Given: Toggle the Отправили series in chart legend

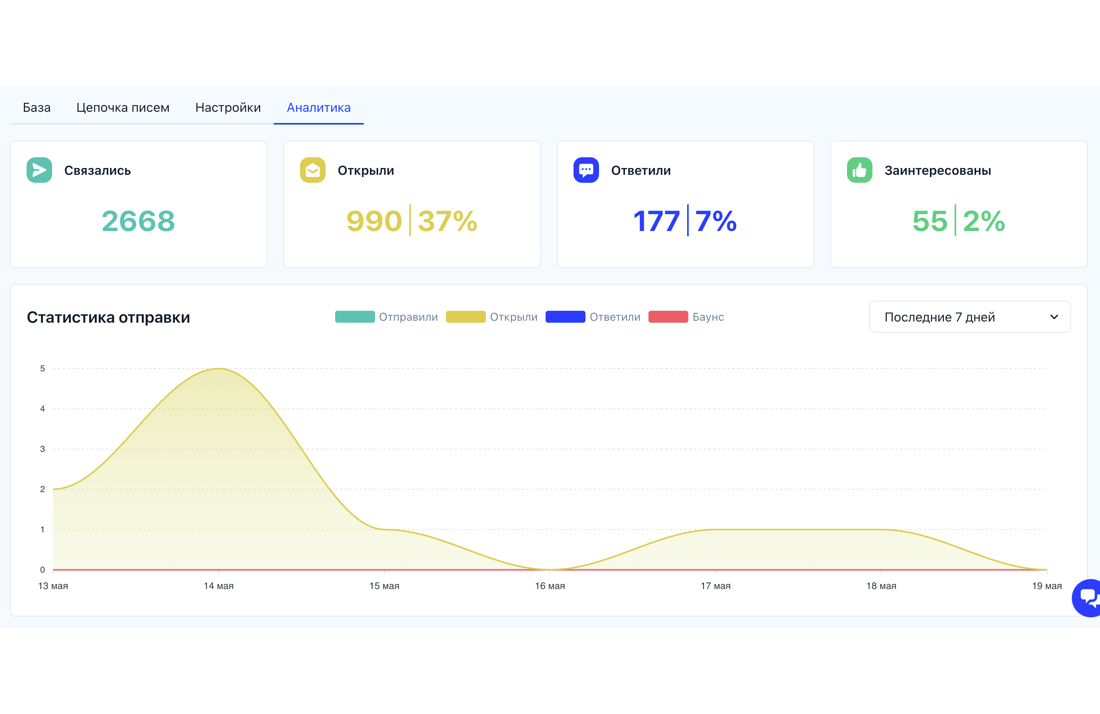Looking at the screenshot, I should click(387, 317).
